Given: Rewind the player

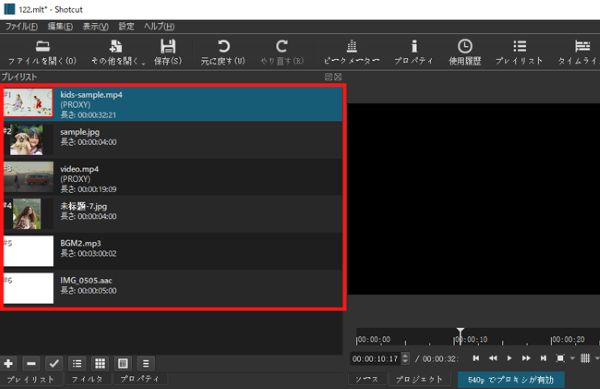Looking at the screenshot, I should [x=493, y=358].
